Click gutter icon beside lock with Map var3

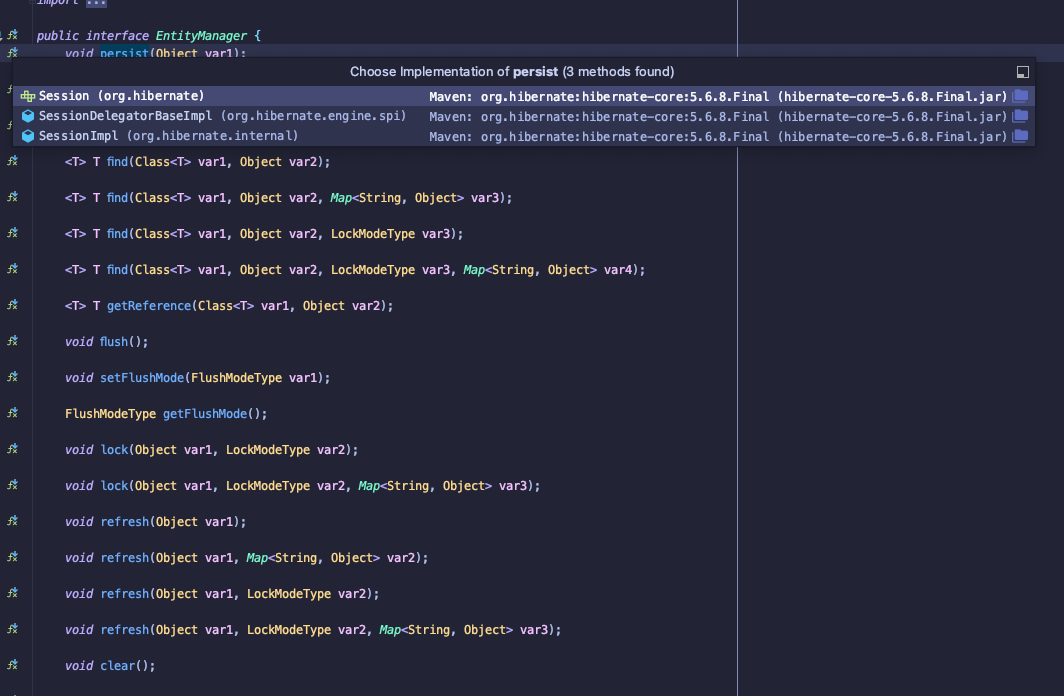pyautogui.click(x=12, y=485)
